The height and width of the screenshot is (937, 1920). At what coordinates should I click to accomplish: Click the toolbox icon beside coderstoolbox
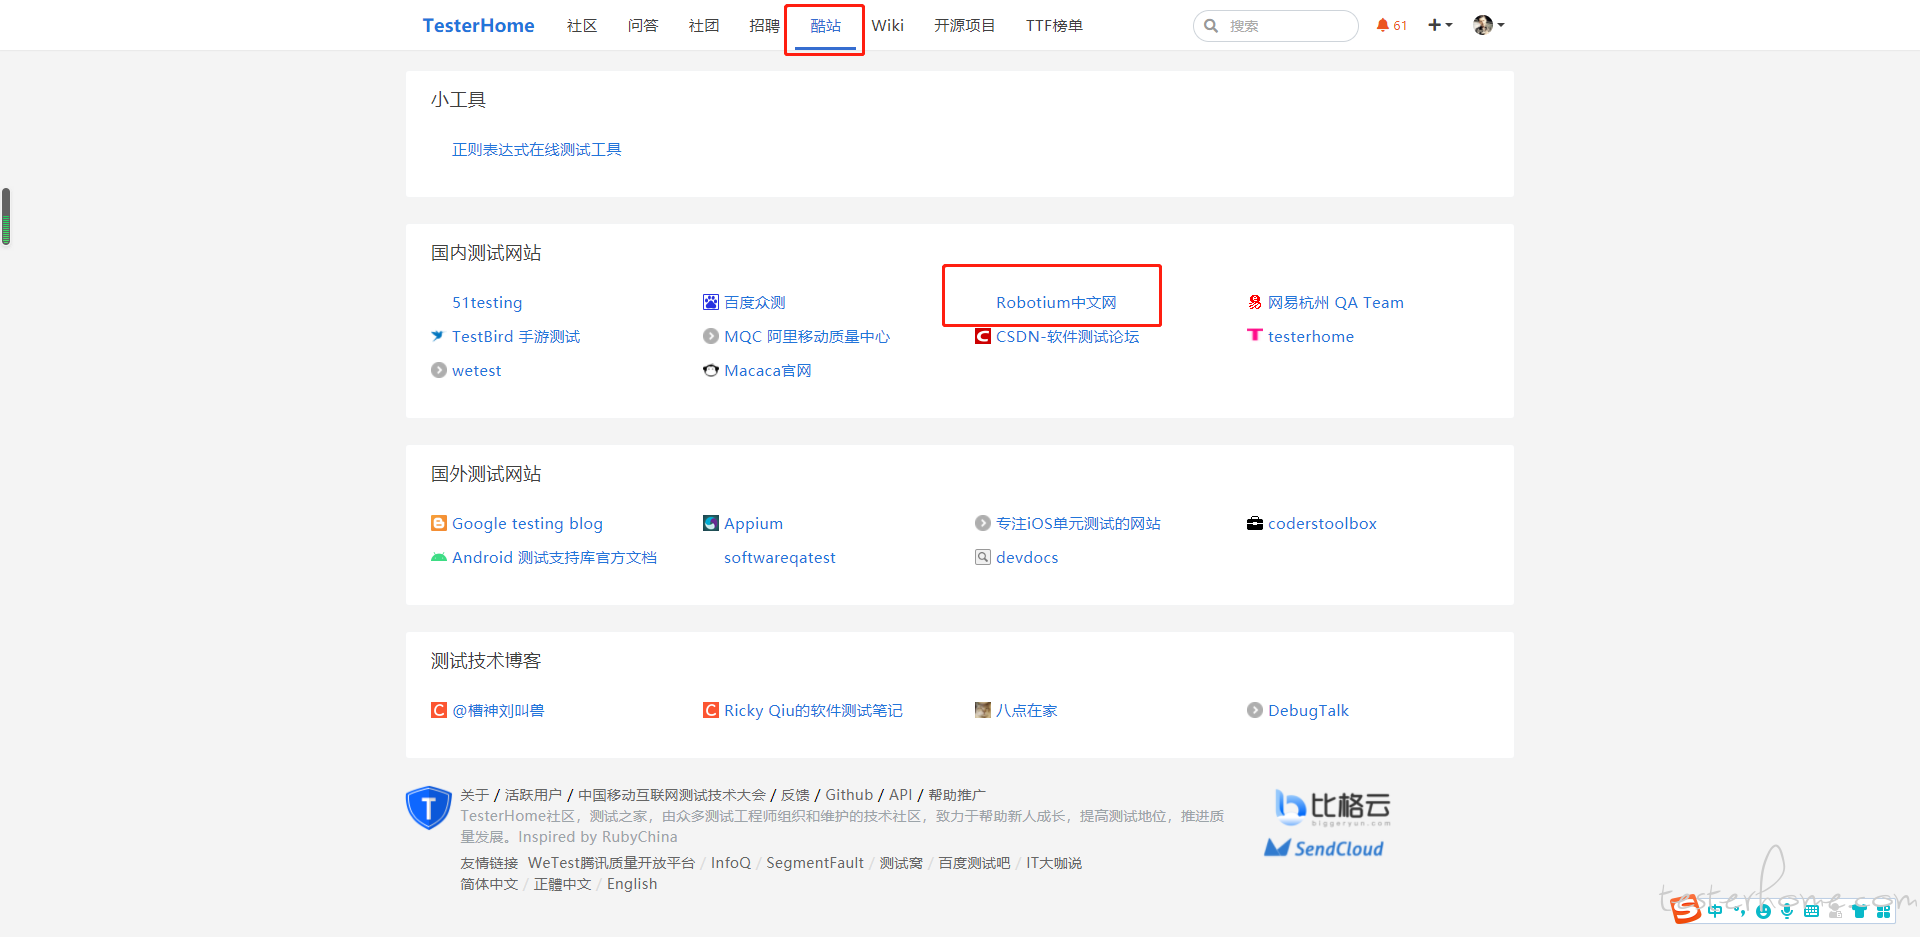tap(1255, 523)
